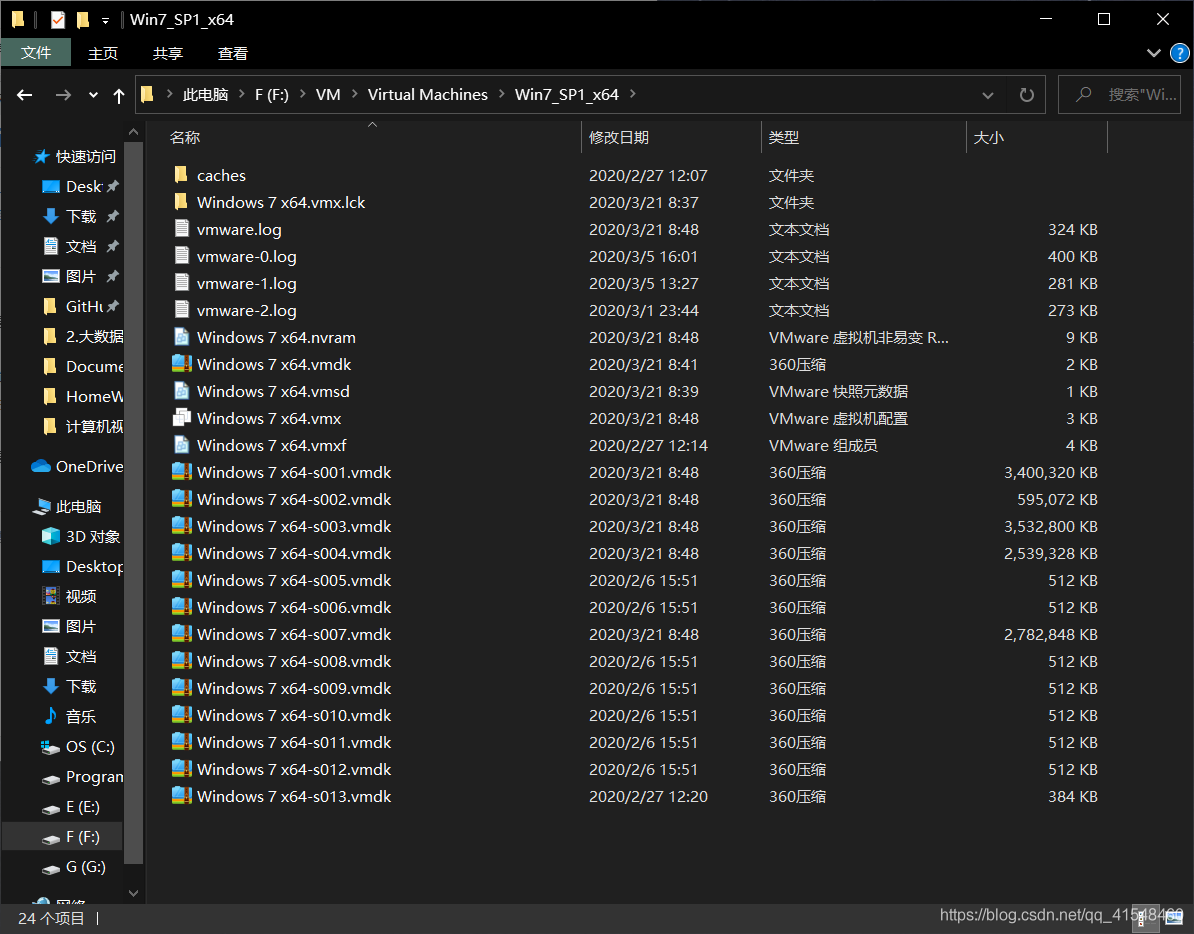Open 此电脑 in navigation pane

coord(68,507)
